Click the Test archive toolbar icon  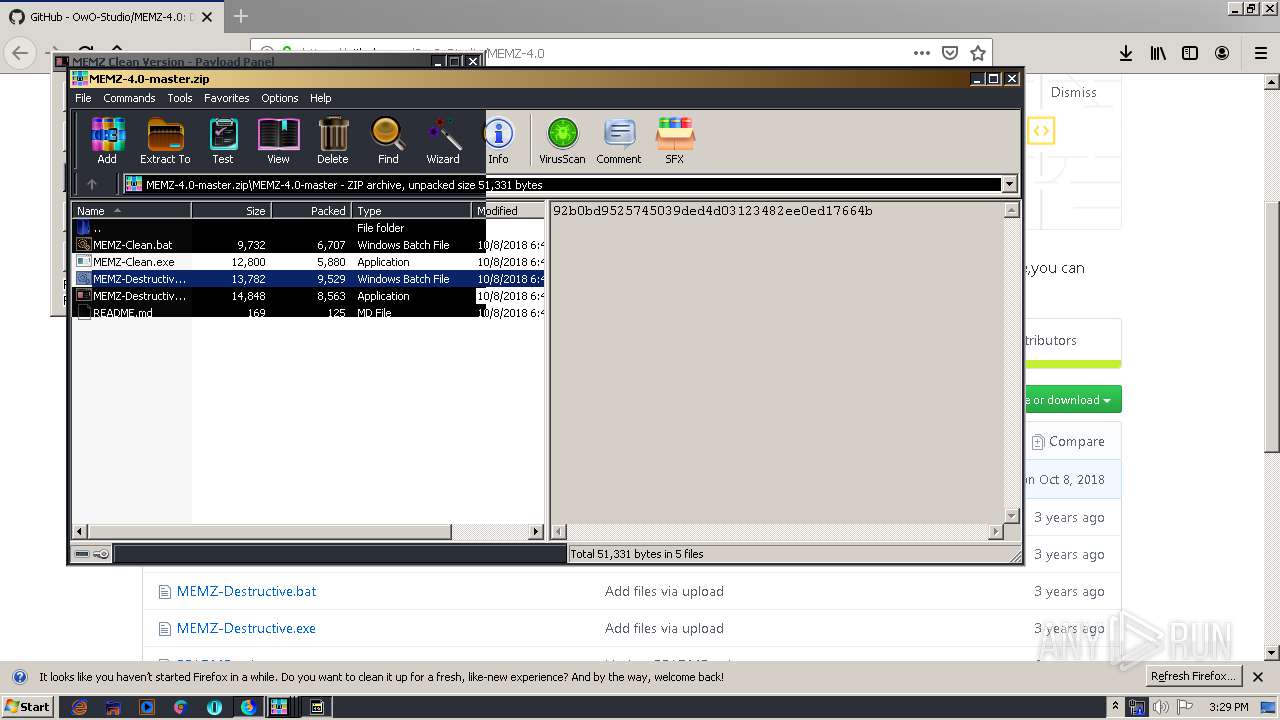coord(223,140)
